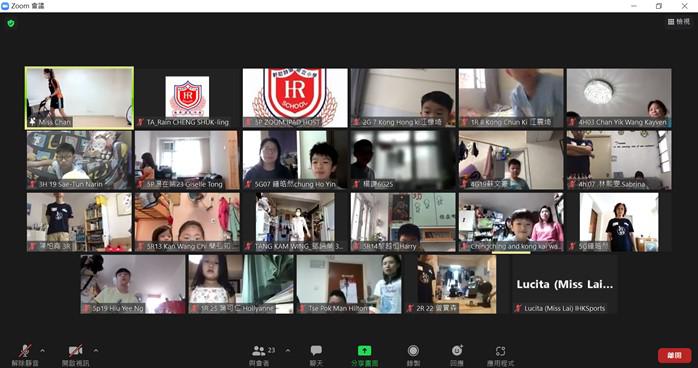Open the chat bubble icon
Screen dimensions: 698x368
(317, 351)
